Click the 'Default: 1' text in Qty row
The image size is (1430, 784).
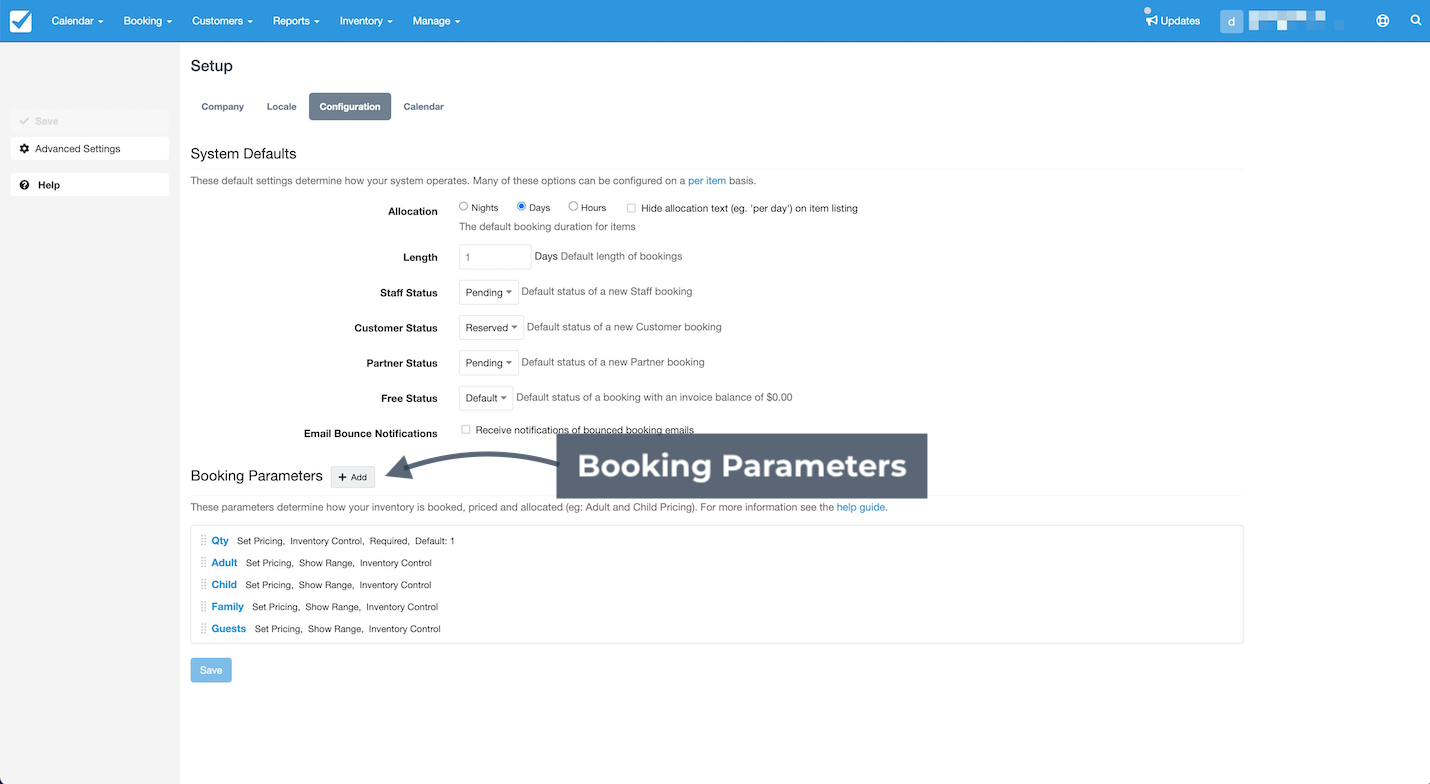435,541
